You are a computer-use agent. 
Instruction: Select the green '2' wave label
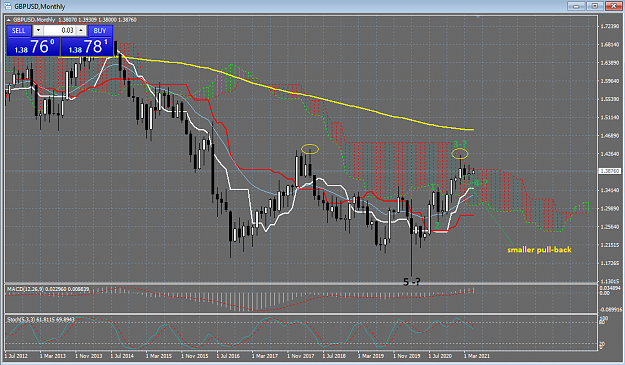(x=437, y=226)
